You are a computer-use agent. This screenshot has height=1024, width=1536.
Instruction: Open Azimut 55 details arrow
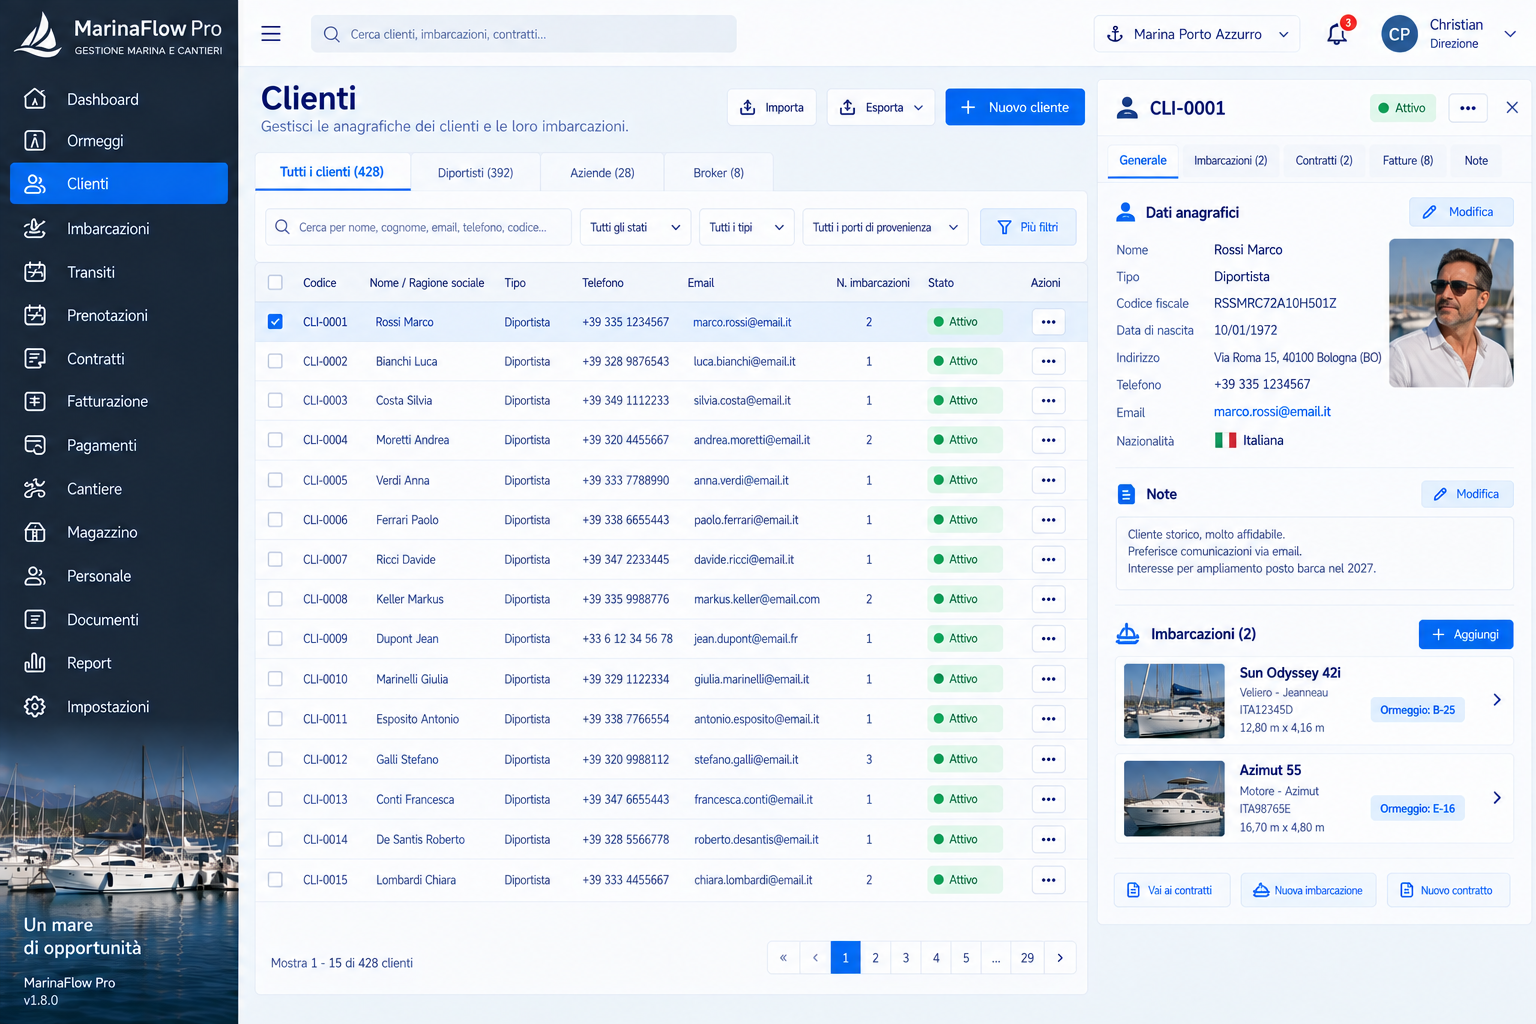(1497, 798)
